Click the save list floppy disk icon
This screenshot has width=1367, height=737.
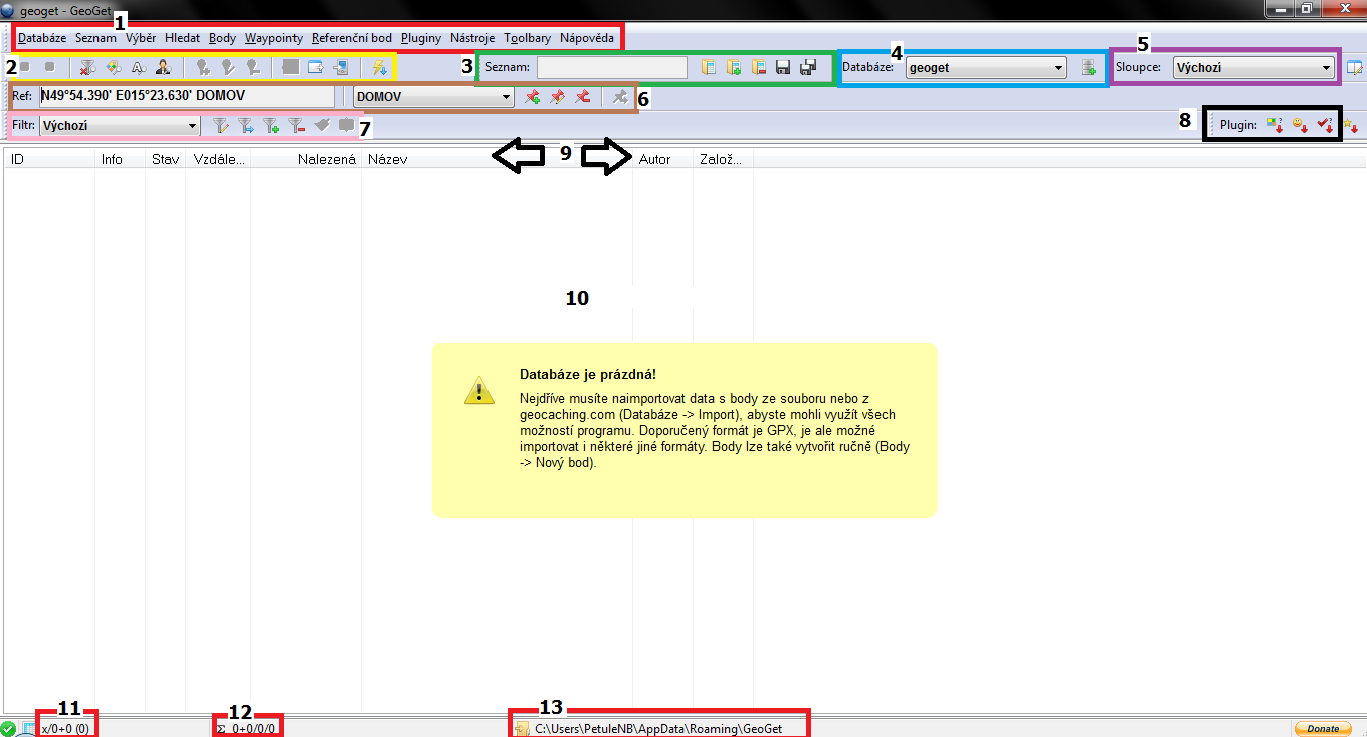tap(783, 67)
